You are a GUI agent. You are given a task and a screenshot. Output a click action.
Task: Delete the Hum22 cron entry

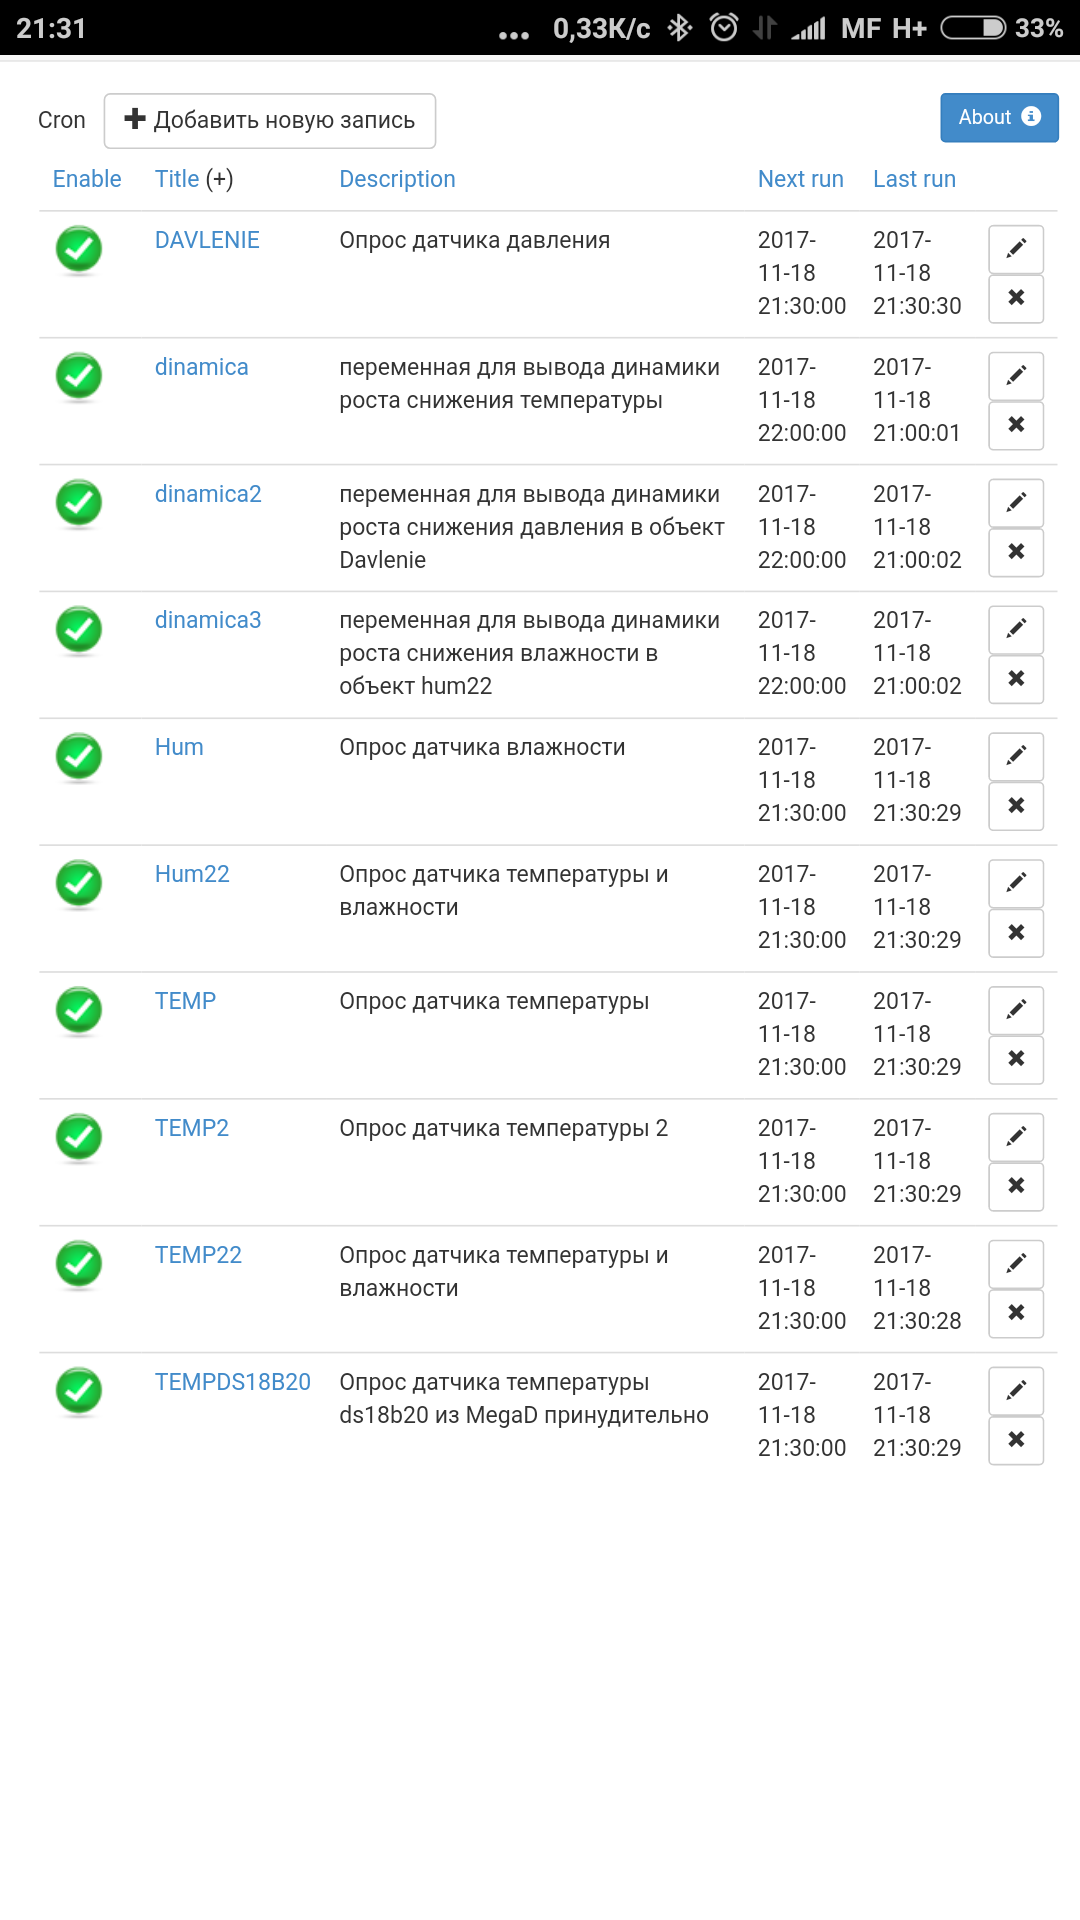click(1016, 933)
